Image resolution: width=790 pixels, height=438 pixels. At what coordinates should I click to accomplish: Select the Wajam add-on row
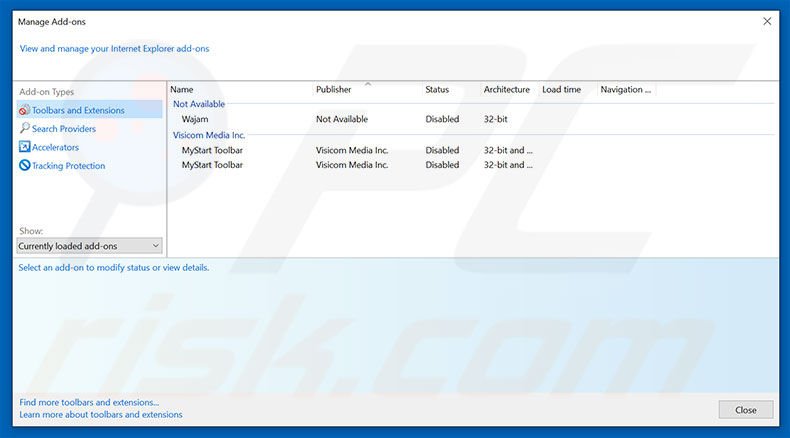[471, 119]
